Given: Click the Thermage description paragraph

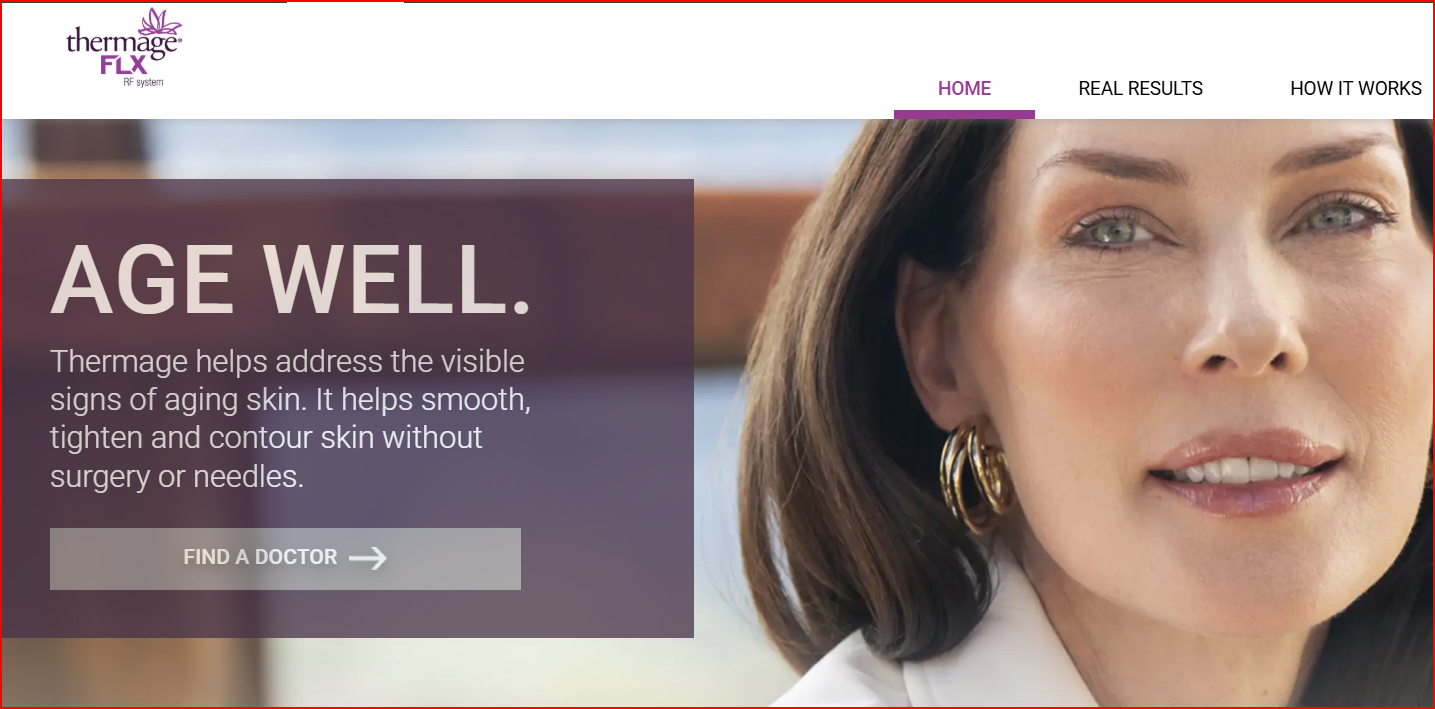Looking at the screenshot, I should (x=290, y=418).
